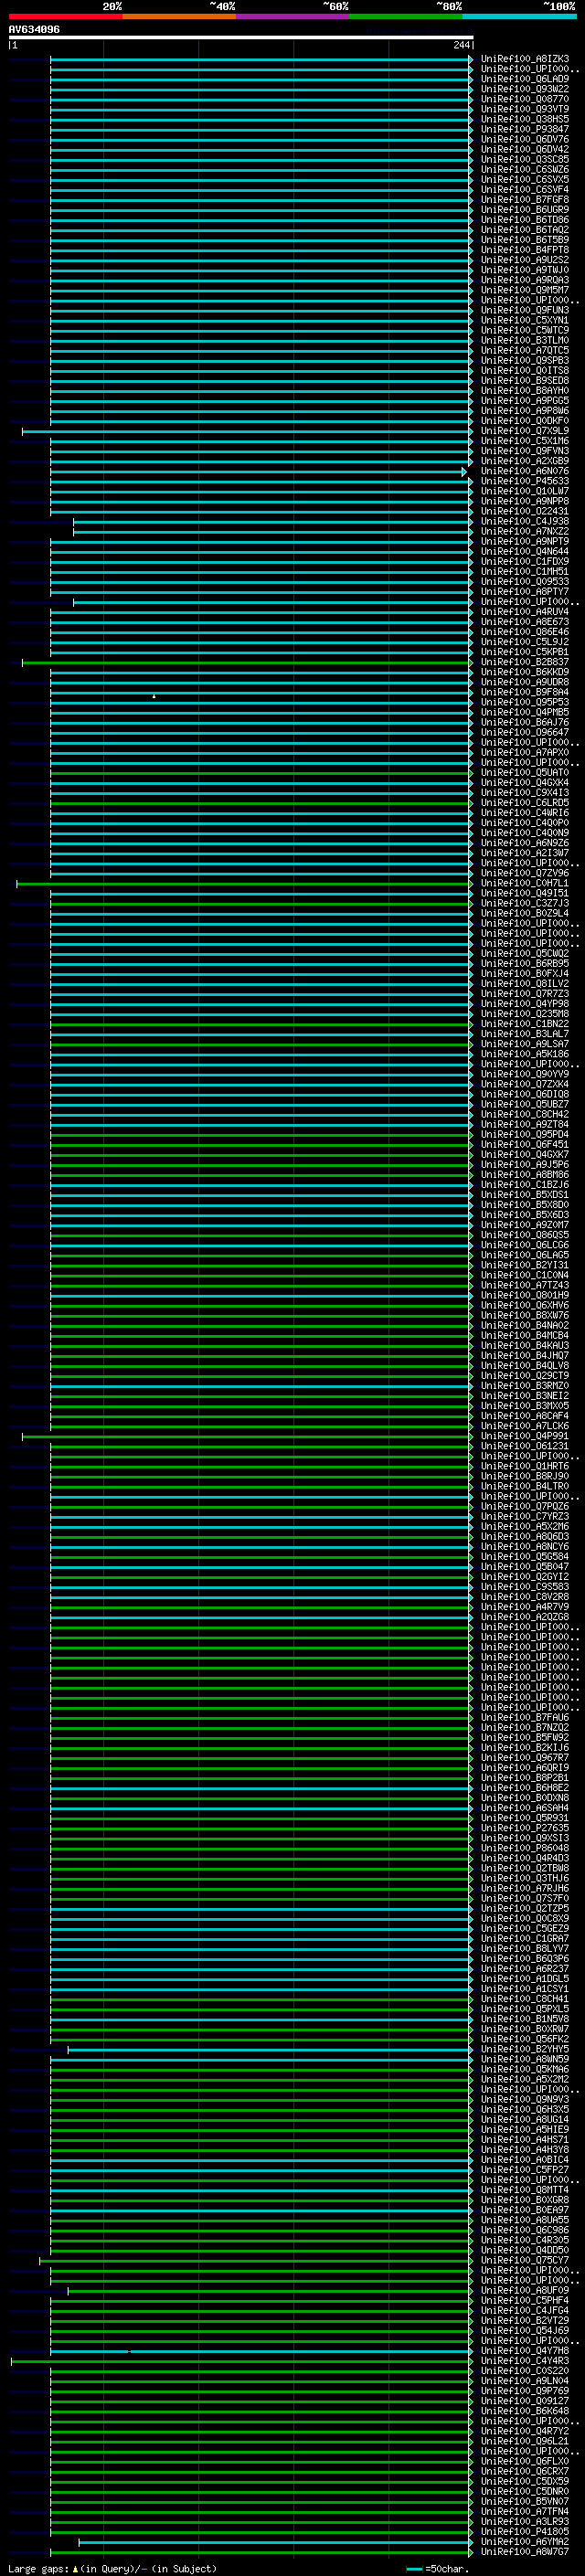Select hit label UniRef100_Q08770
585x2576 pixels.
[x=525, y=99]
